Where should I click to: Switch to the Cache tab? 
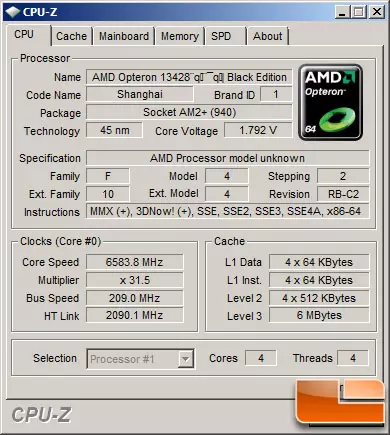click(x=71, y=36)
